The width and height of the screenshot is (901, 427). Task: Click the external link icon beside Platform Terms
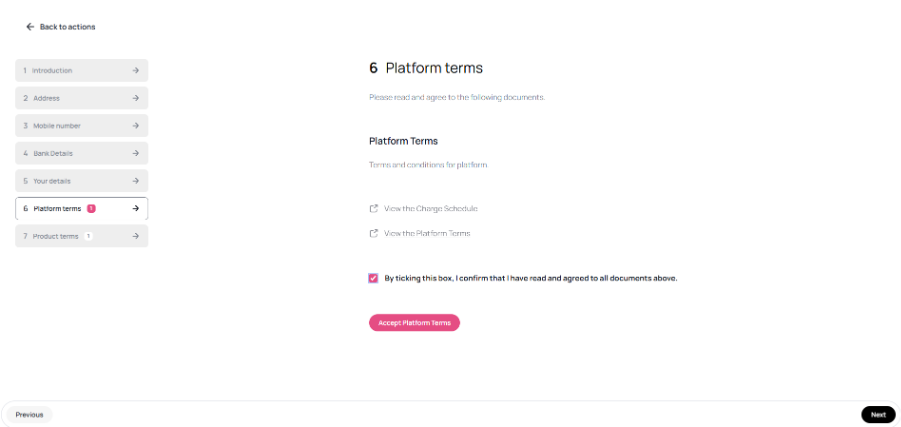click(x=374, y=233)
